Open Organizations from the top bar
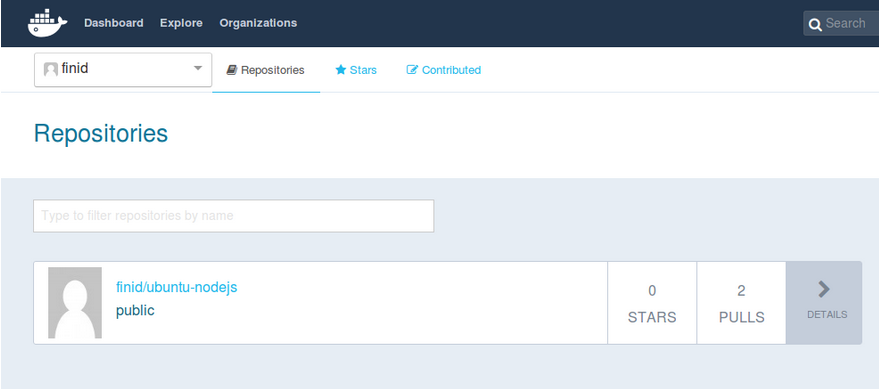Viewport: 879px width, 389px height. click(258, 23)
